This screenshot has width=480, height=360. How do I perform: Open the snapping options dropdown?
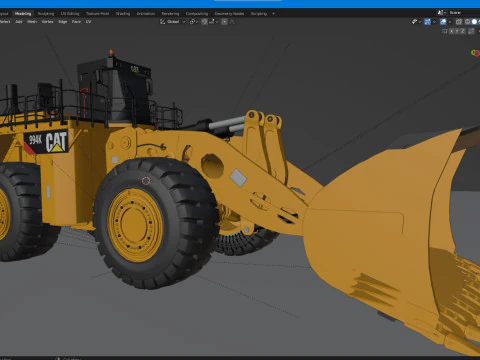coord(213,22)
